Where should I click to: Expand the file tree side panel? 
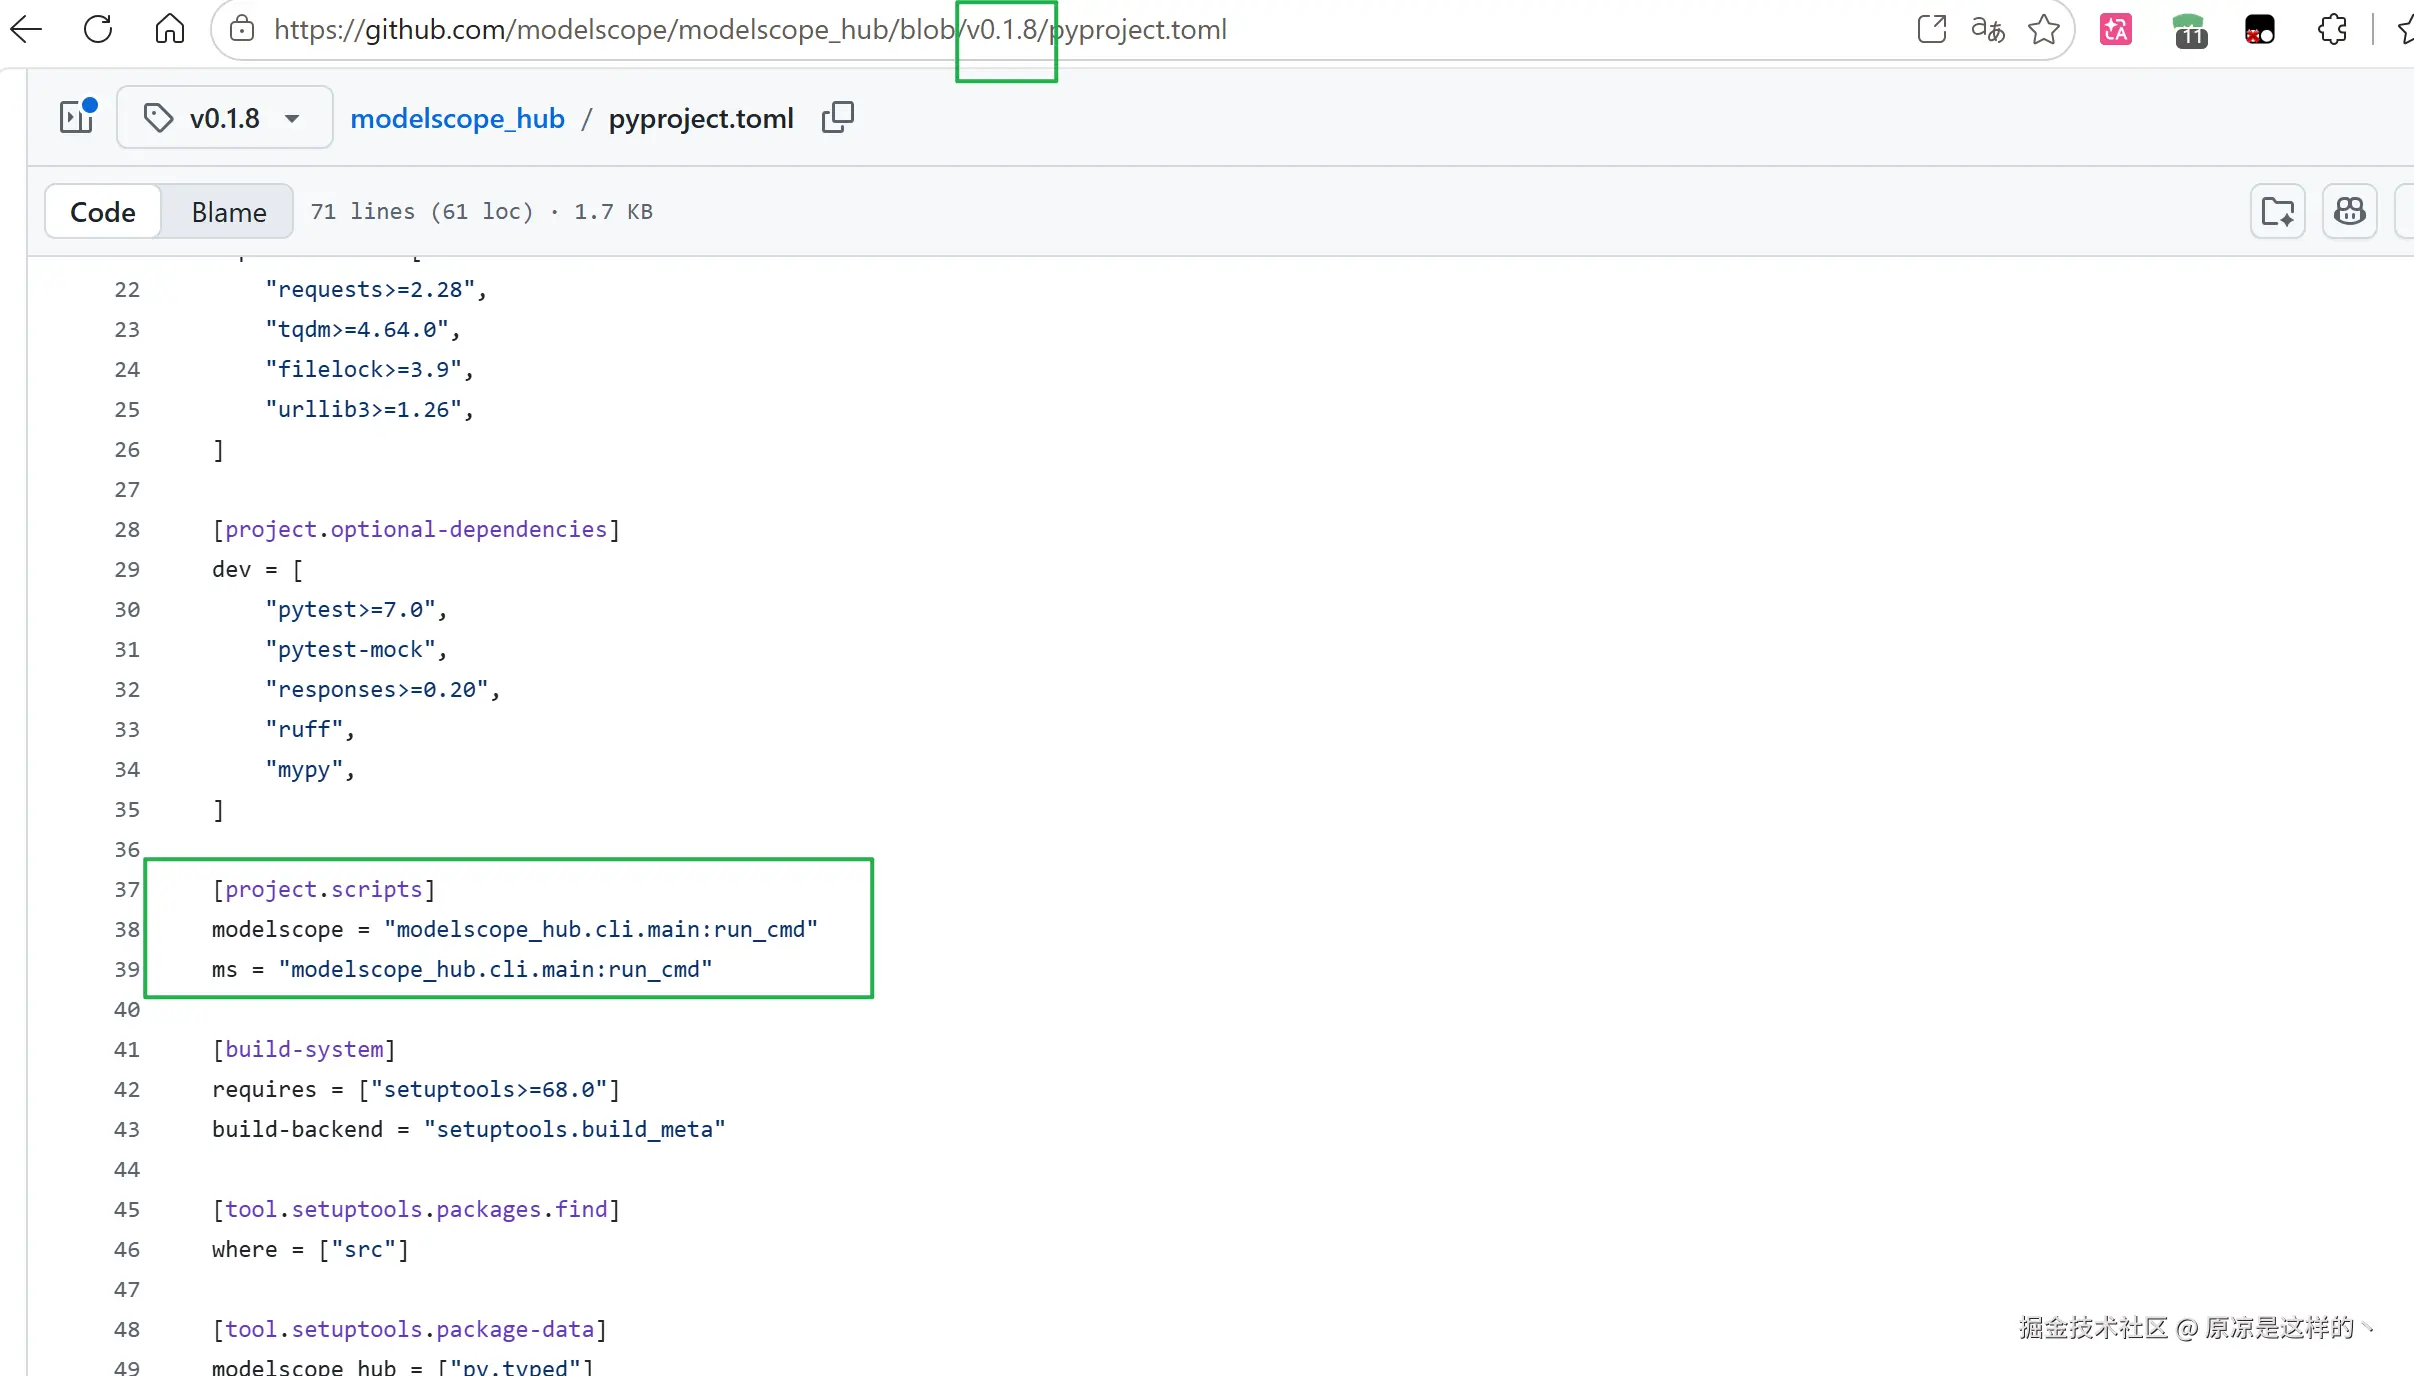point(77,117)
